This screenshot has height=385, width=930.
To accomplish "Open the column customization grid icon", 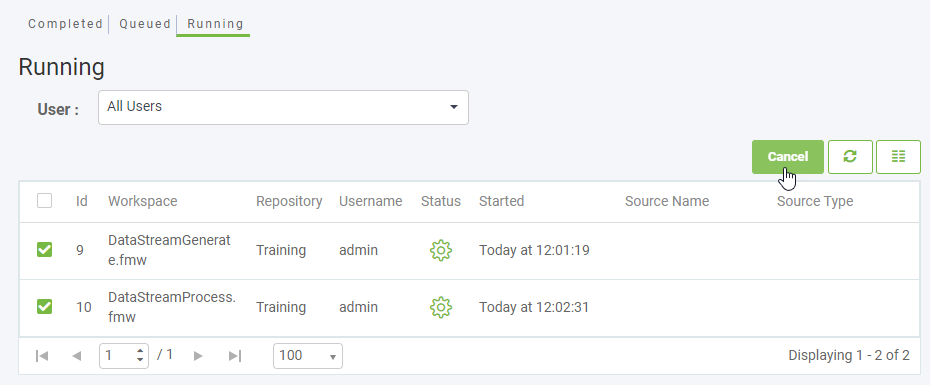I will pos(898,157).
